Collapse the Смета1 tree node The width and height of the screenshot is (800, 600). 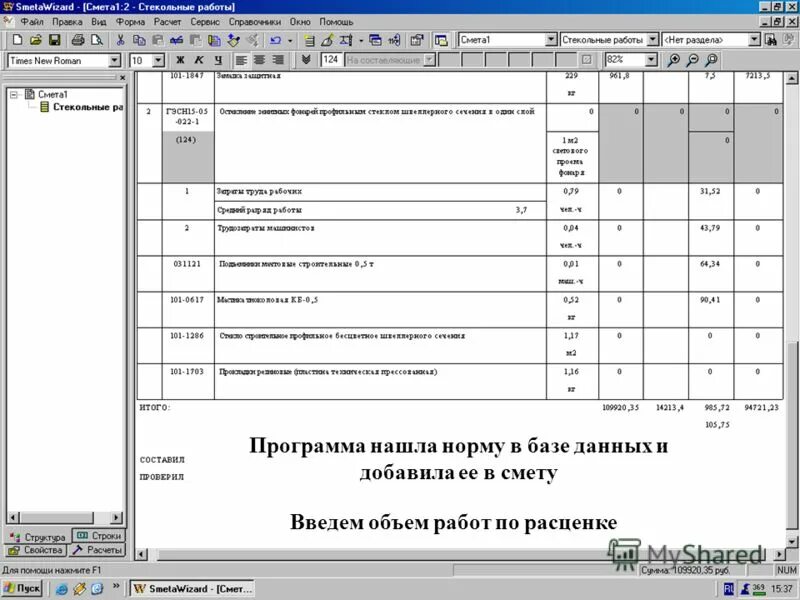click(14, 94)
